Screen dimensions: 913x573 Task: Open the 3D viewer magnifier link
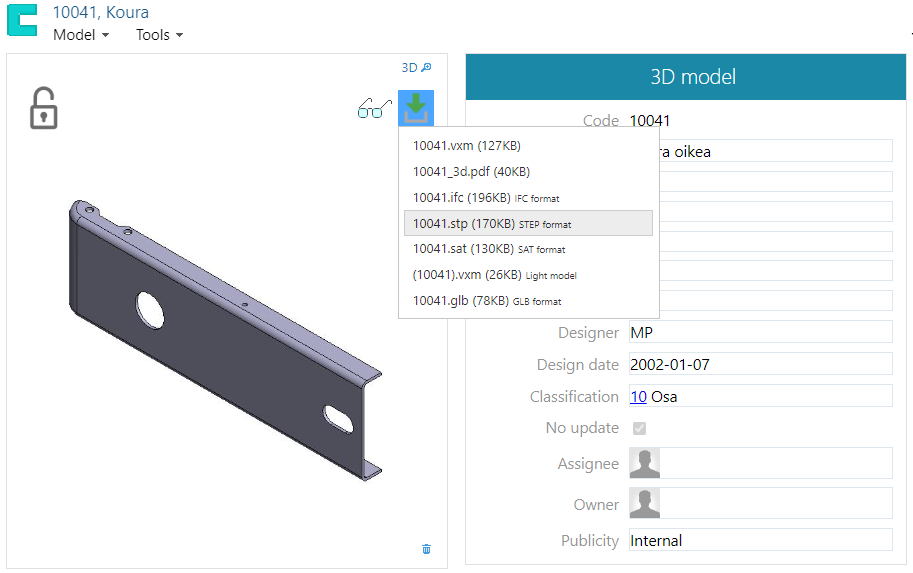click(x=416, y=68)
